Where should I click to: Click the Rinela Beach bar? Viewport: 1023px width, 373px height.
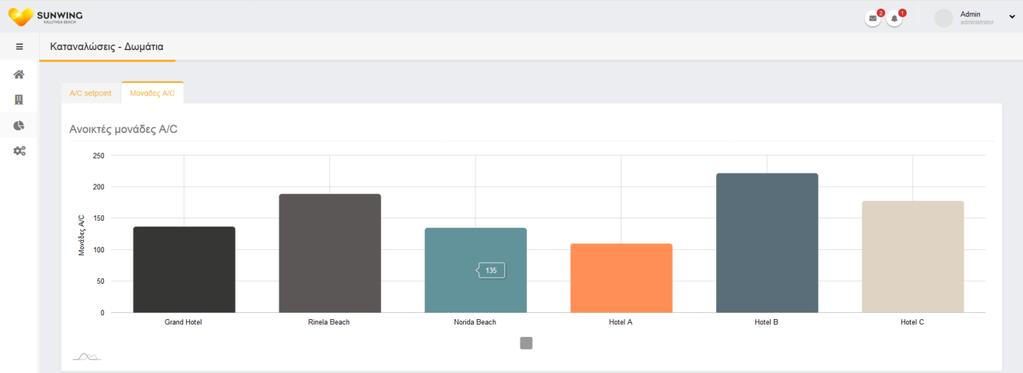330,253
